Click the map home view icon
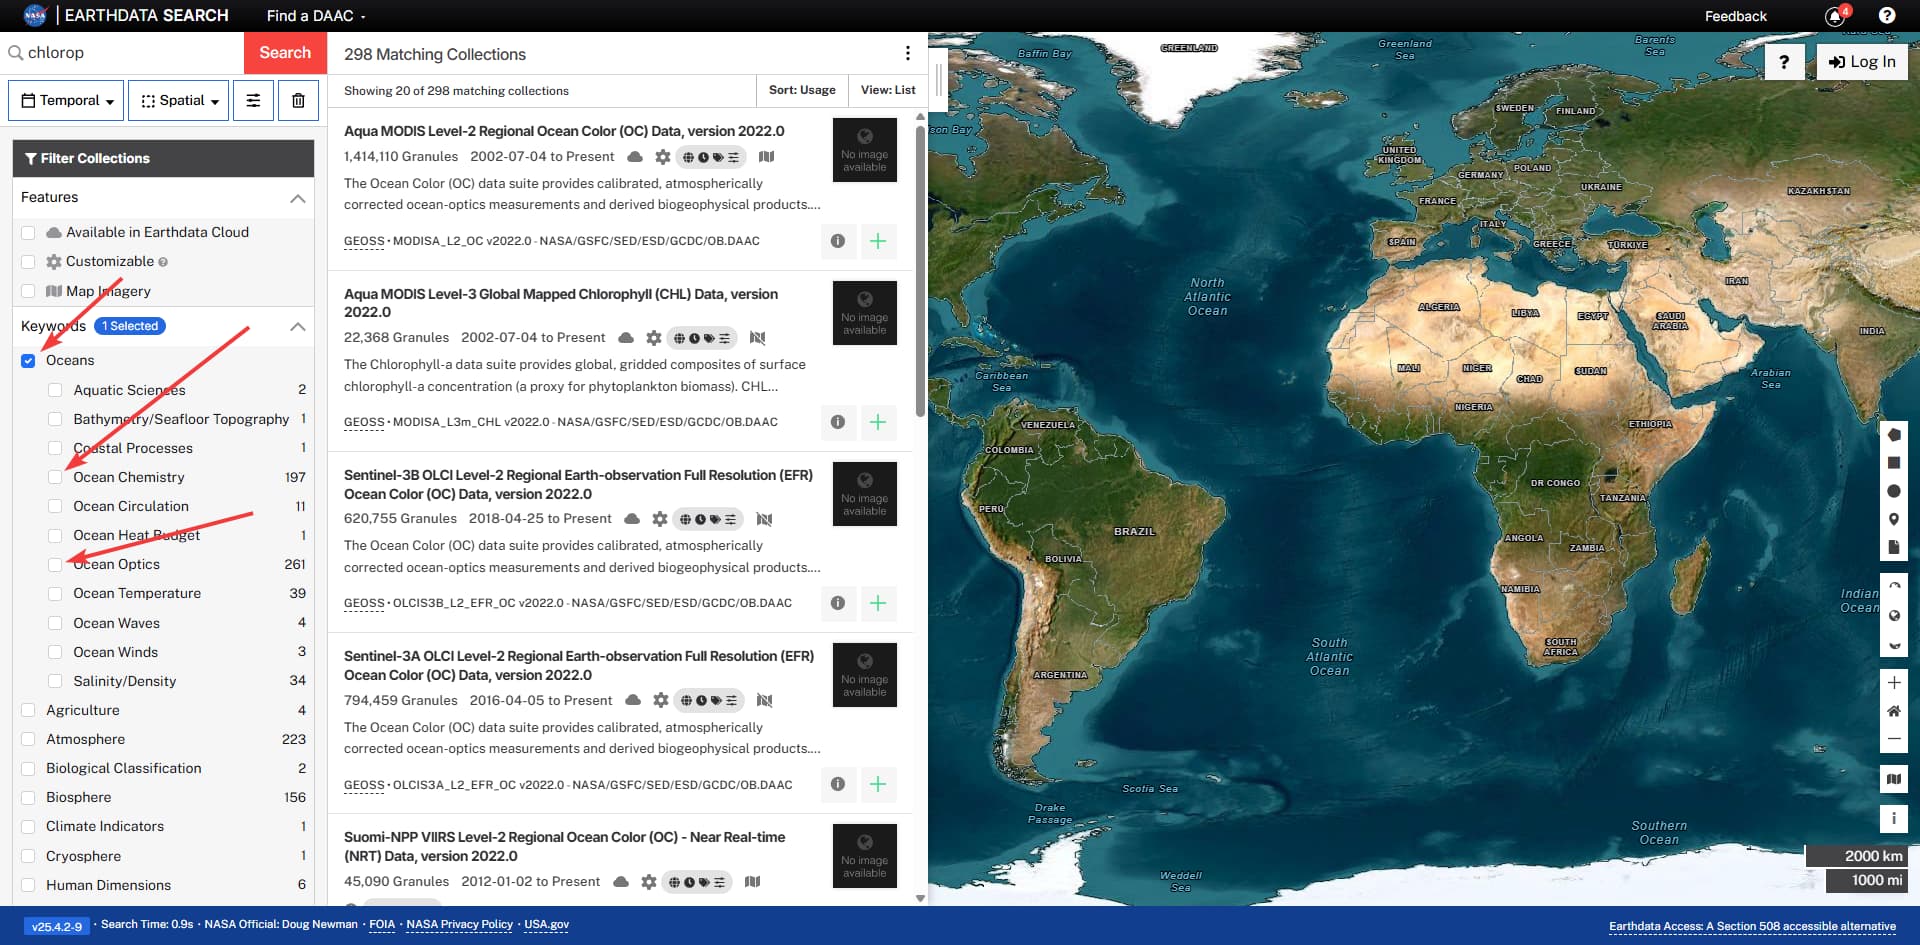 pyautogui.click(x=1893, y=711)
